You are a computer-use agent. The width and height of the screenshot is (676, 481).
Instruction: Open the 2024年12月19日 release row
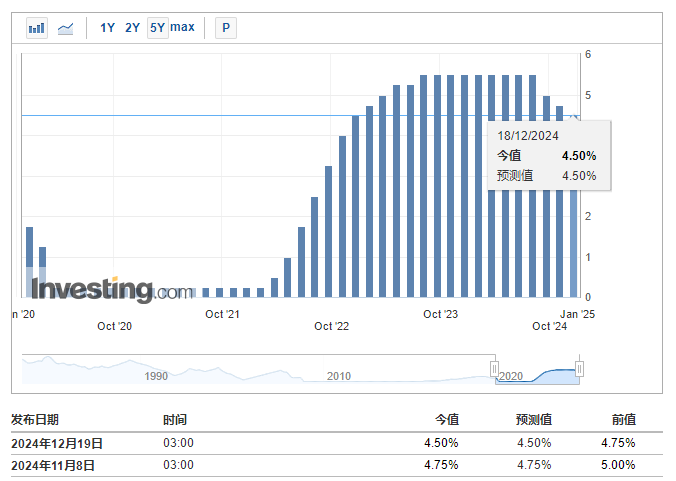coord(57,443)
